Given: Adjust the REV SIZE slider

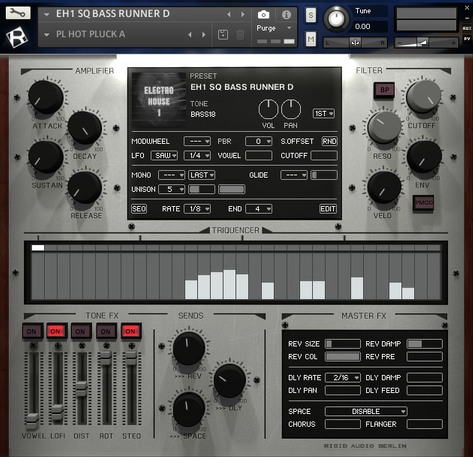Looking at the screenshot, I should (x=343, y=344).
